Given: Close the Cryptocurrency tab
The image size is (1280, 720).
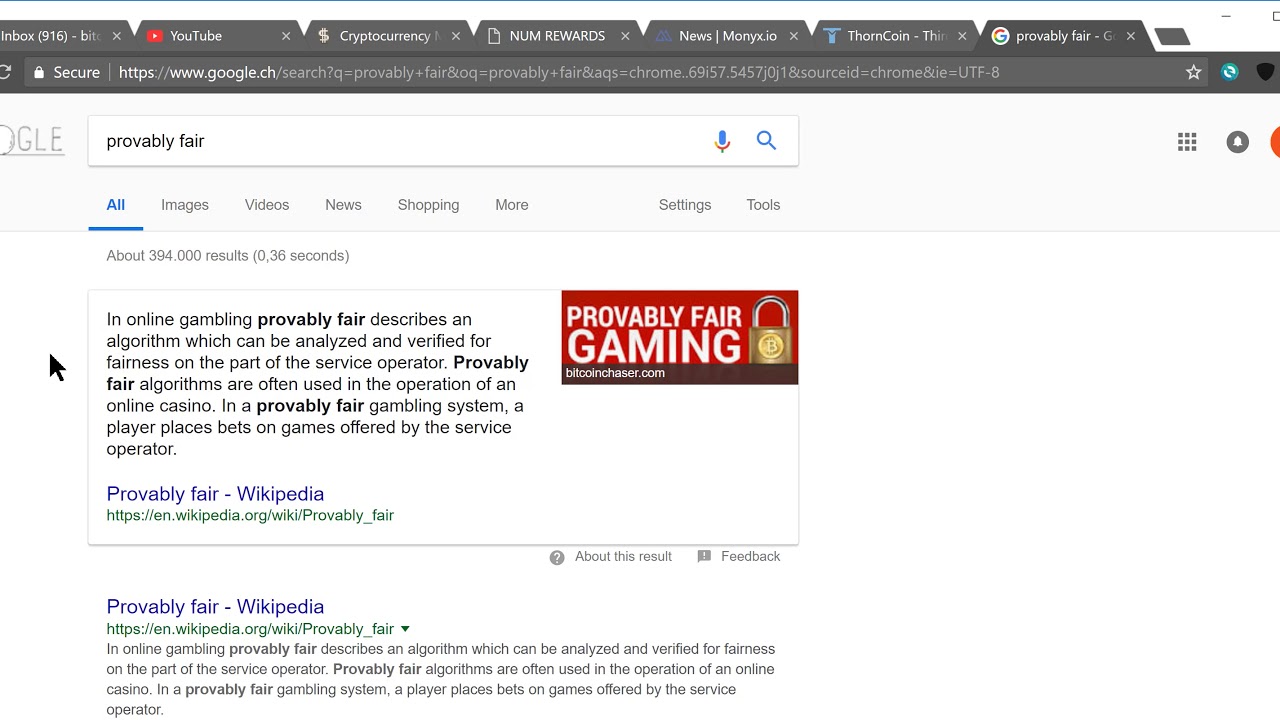Looking at the screenshot, I should click(455, 36).
